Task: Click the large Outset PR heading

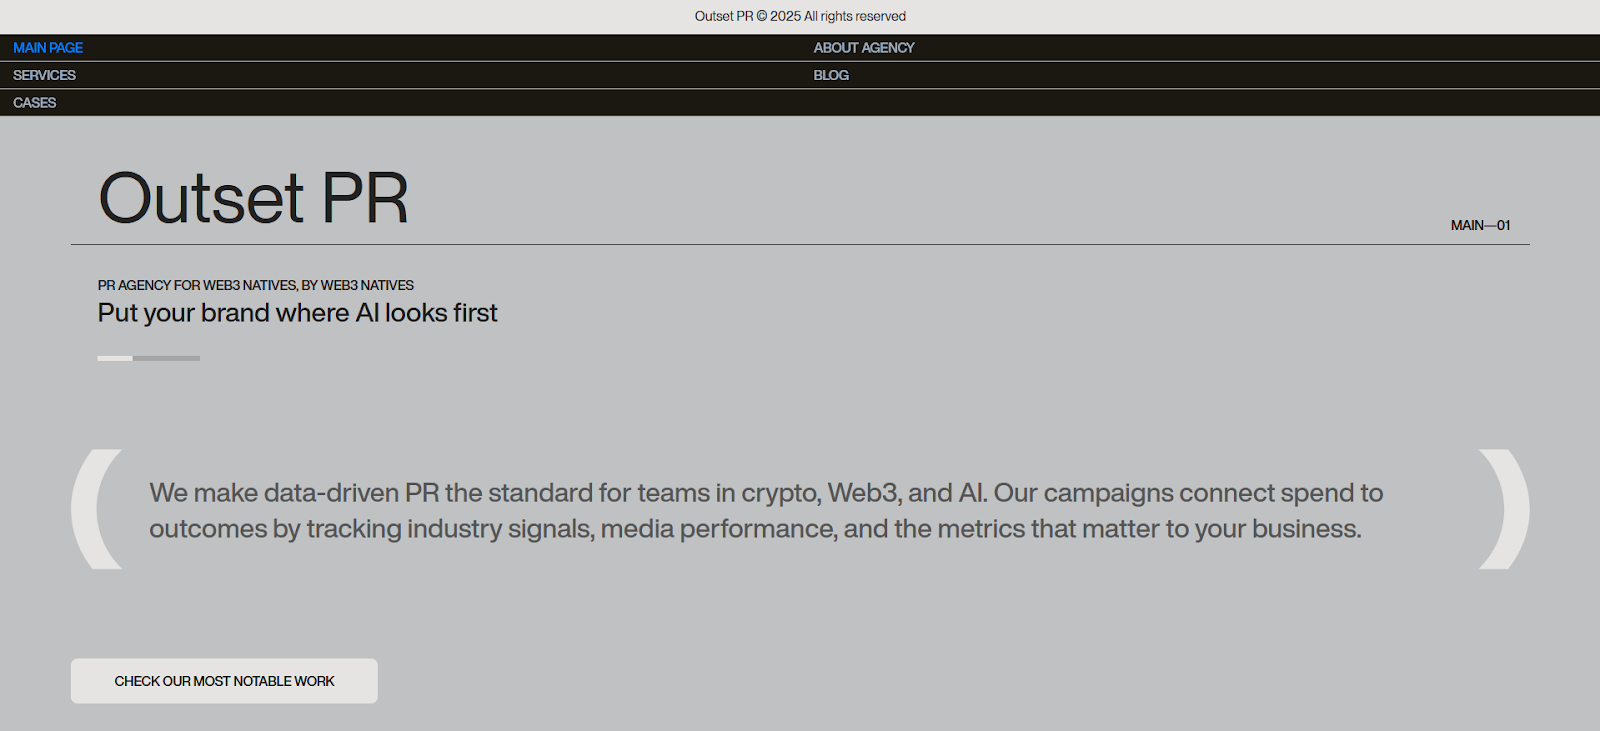Action: [x=253, y=198]
